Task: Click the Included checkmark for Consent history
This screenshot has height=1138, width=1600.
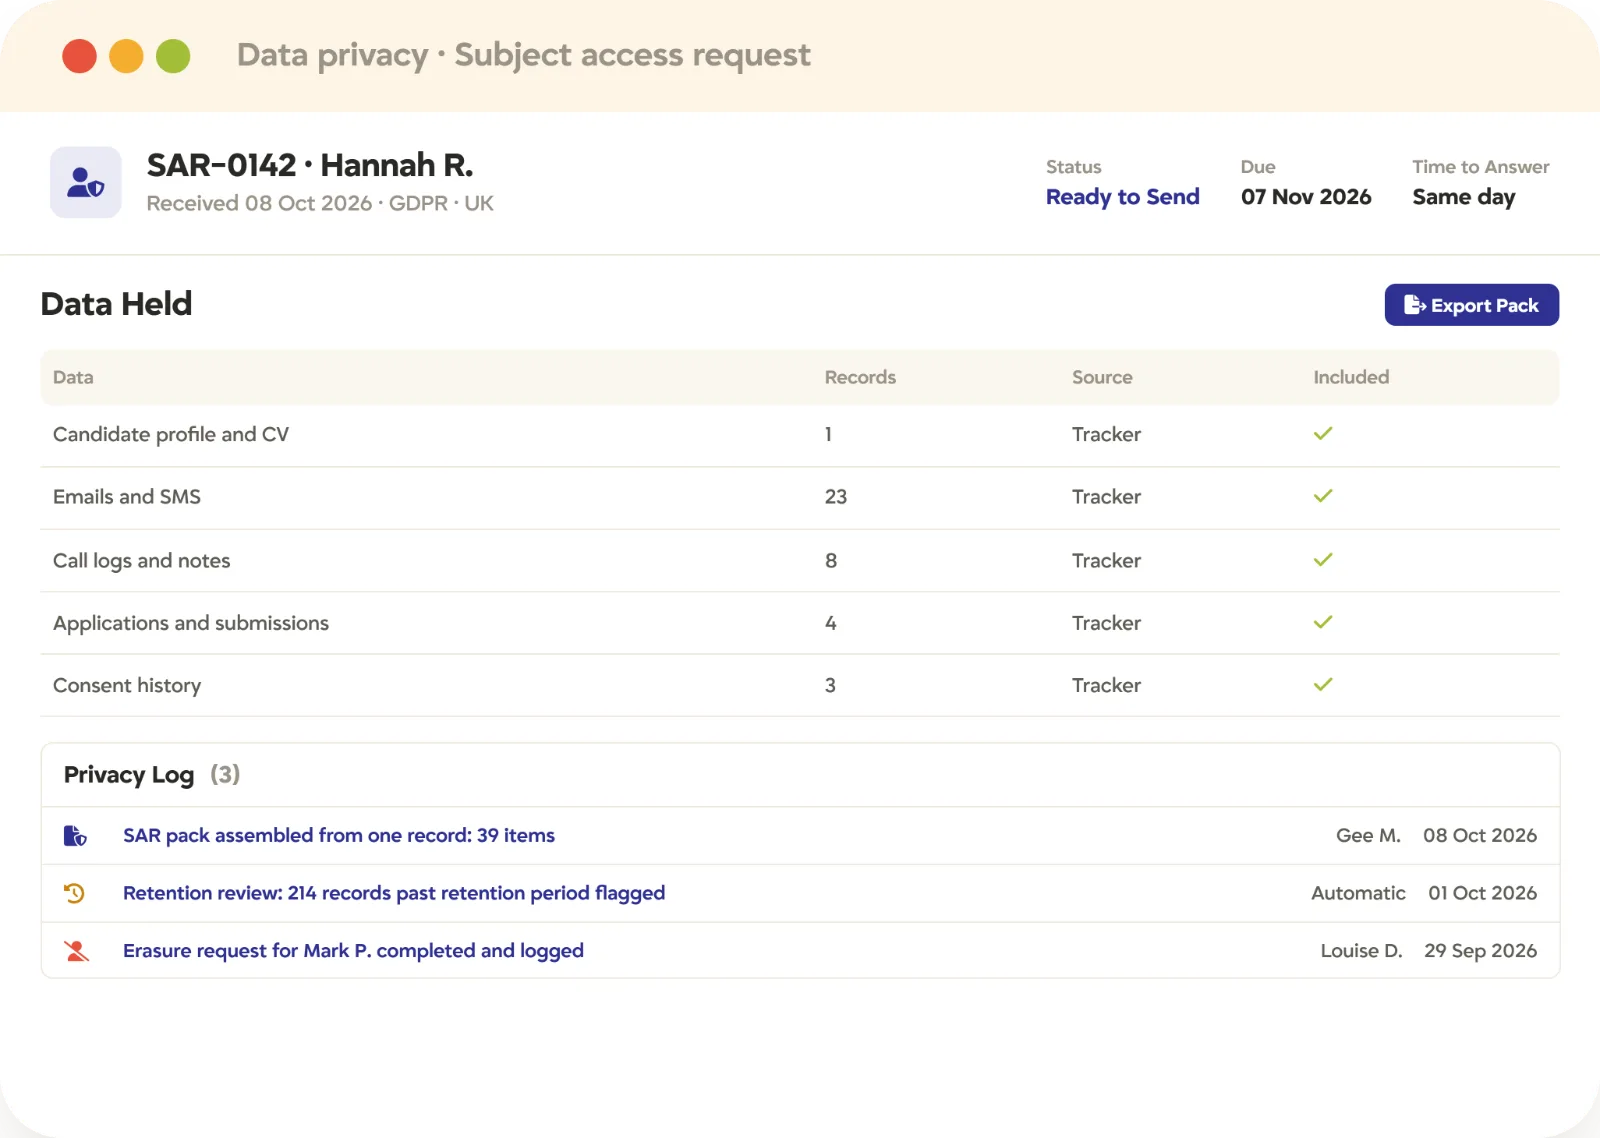Action: click(x=1323, y=685)
